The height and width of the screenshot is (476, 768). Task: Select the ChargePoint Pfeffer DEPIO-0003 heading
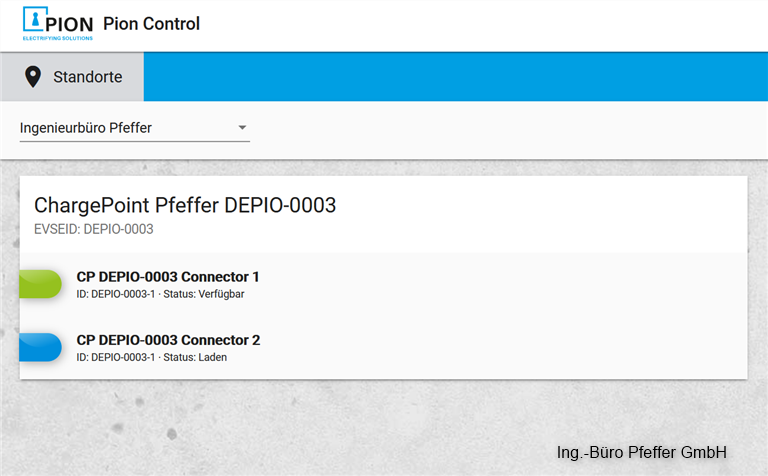click(185, 206)
